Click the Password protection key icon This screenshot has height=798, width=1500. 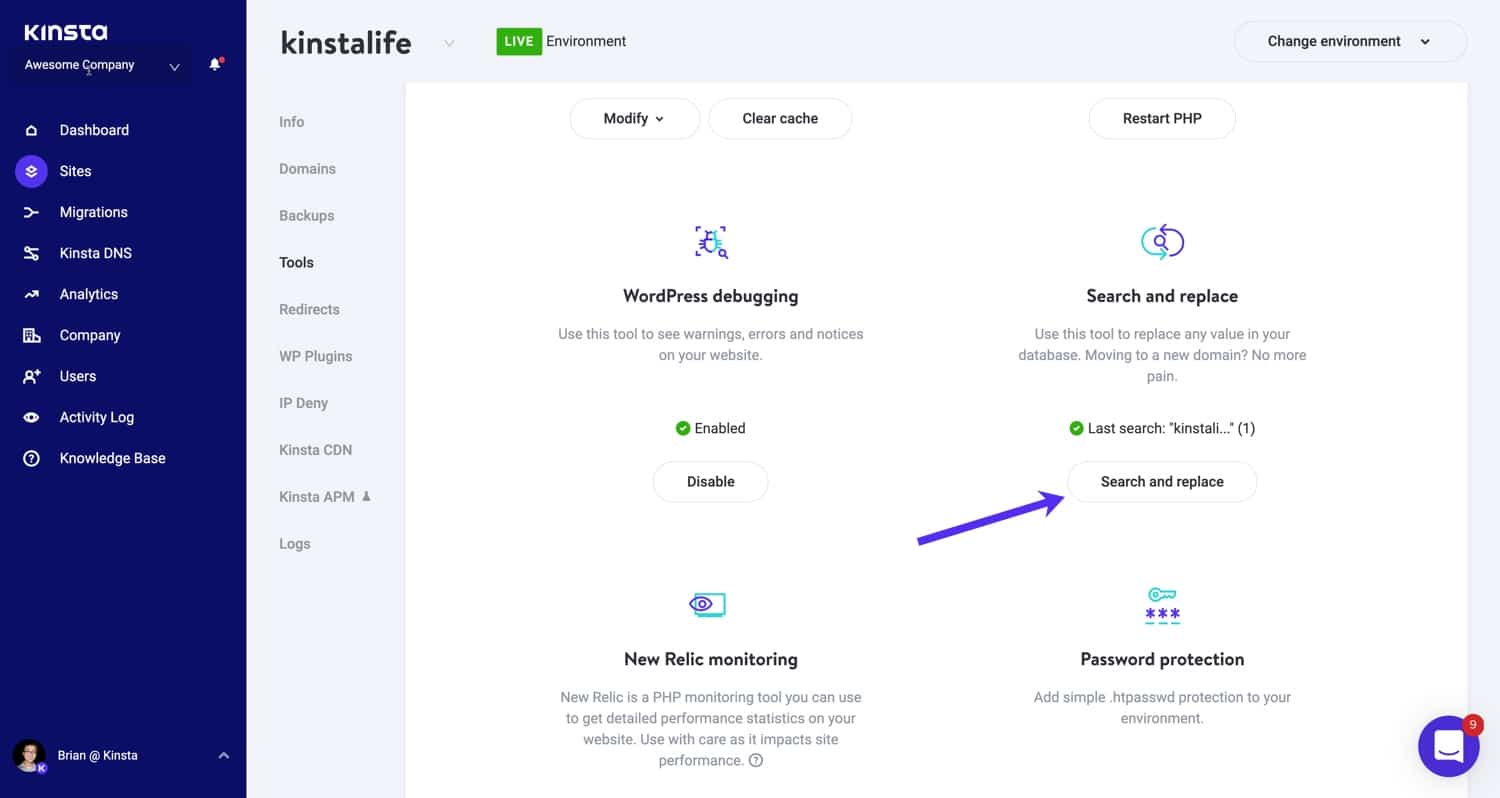[1162, 604]
